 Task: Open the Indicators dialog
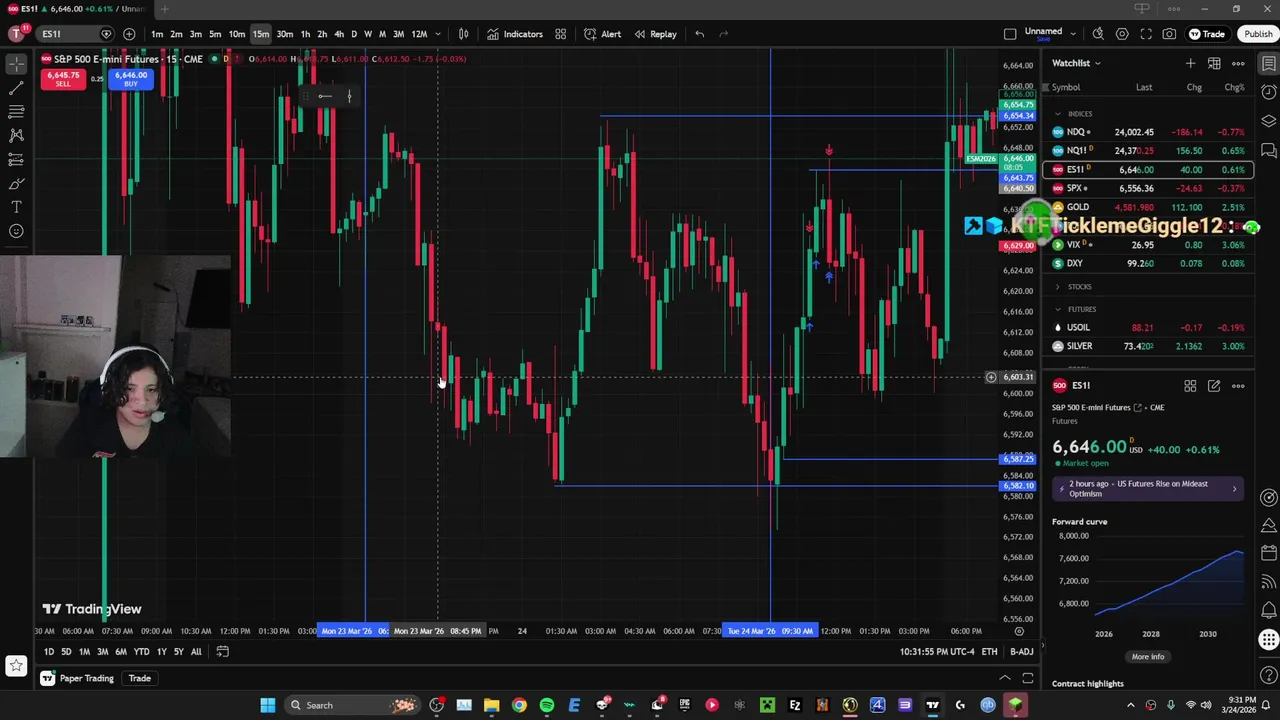(x=515, y=34)
